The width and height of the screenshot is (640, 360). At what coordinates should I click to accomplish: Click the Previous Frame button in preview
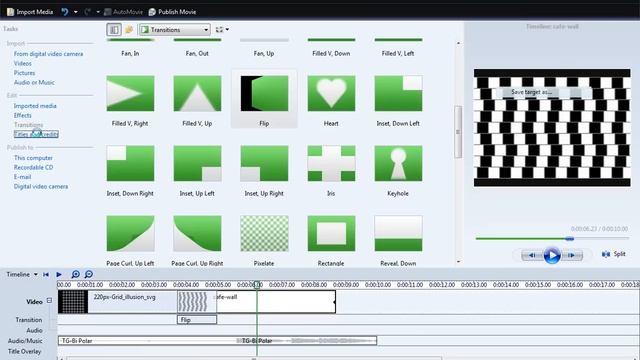pos(532,256)
